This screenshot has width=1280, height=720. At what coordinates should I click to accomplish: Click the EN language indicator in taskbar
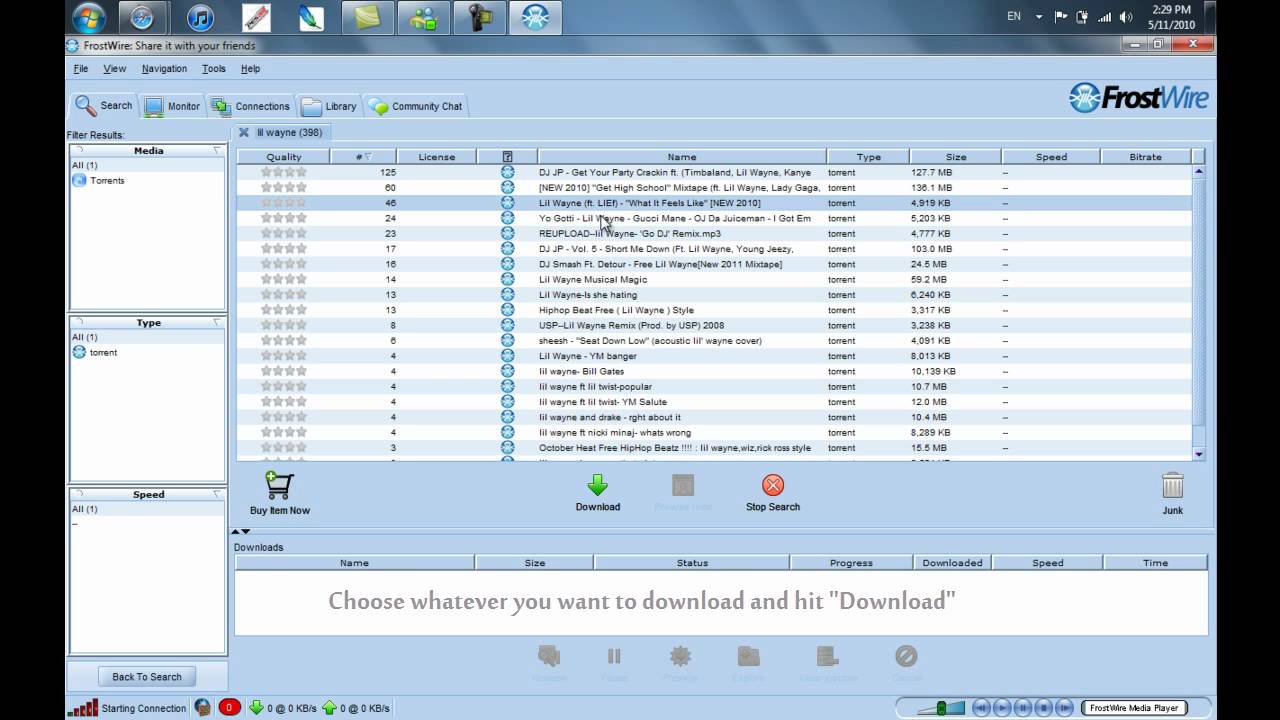pos(1014,17)
